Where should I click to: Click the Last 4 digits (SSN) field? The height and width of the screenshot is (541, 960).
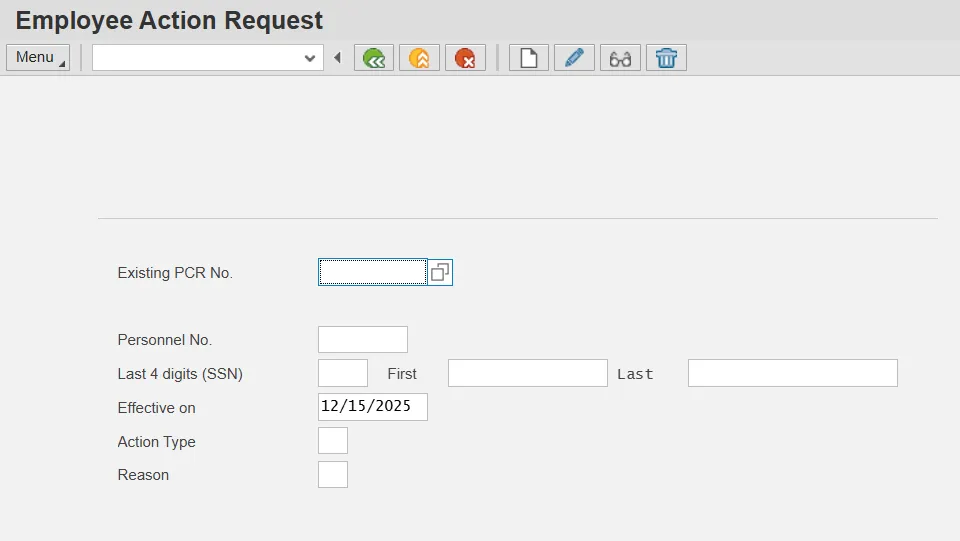pyautogui.click(x=342, y=373)
